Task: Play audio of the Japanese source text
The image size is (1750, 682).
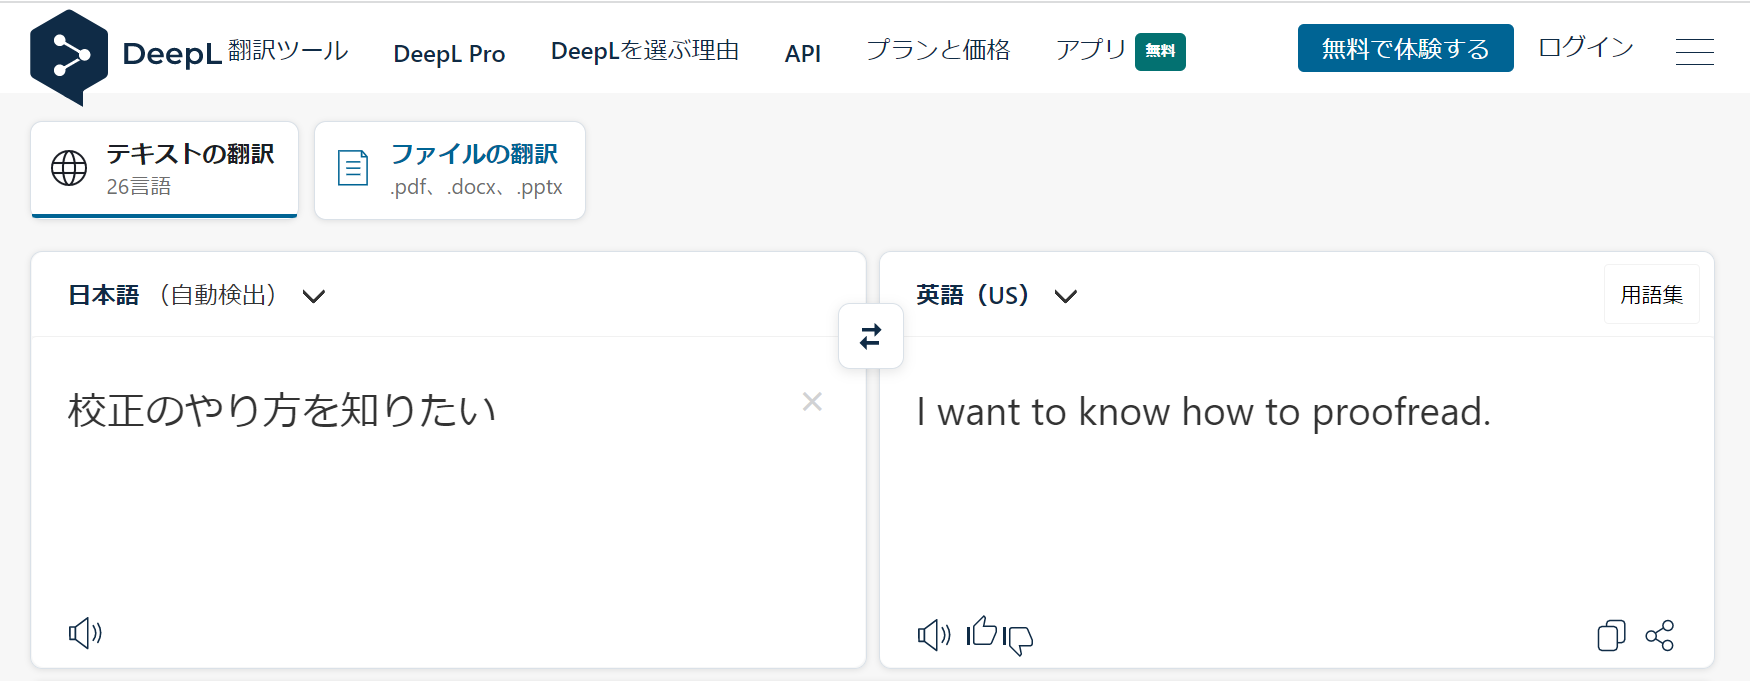Action: point(85,633)
